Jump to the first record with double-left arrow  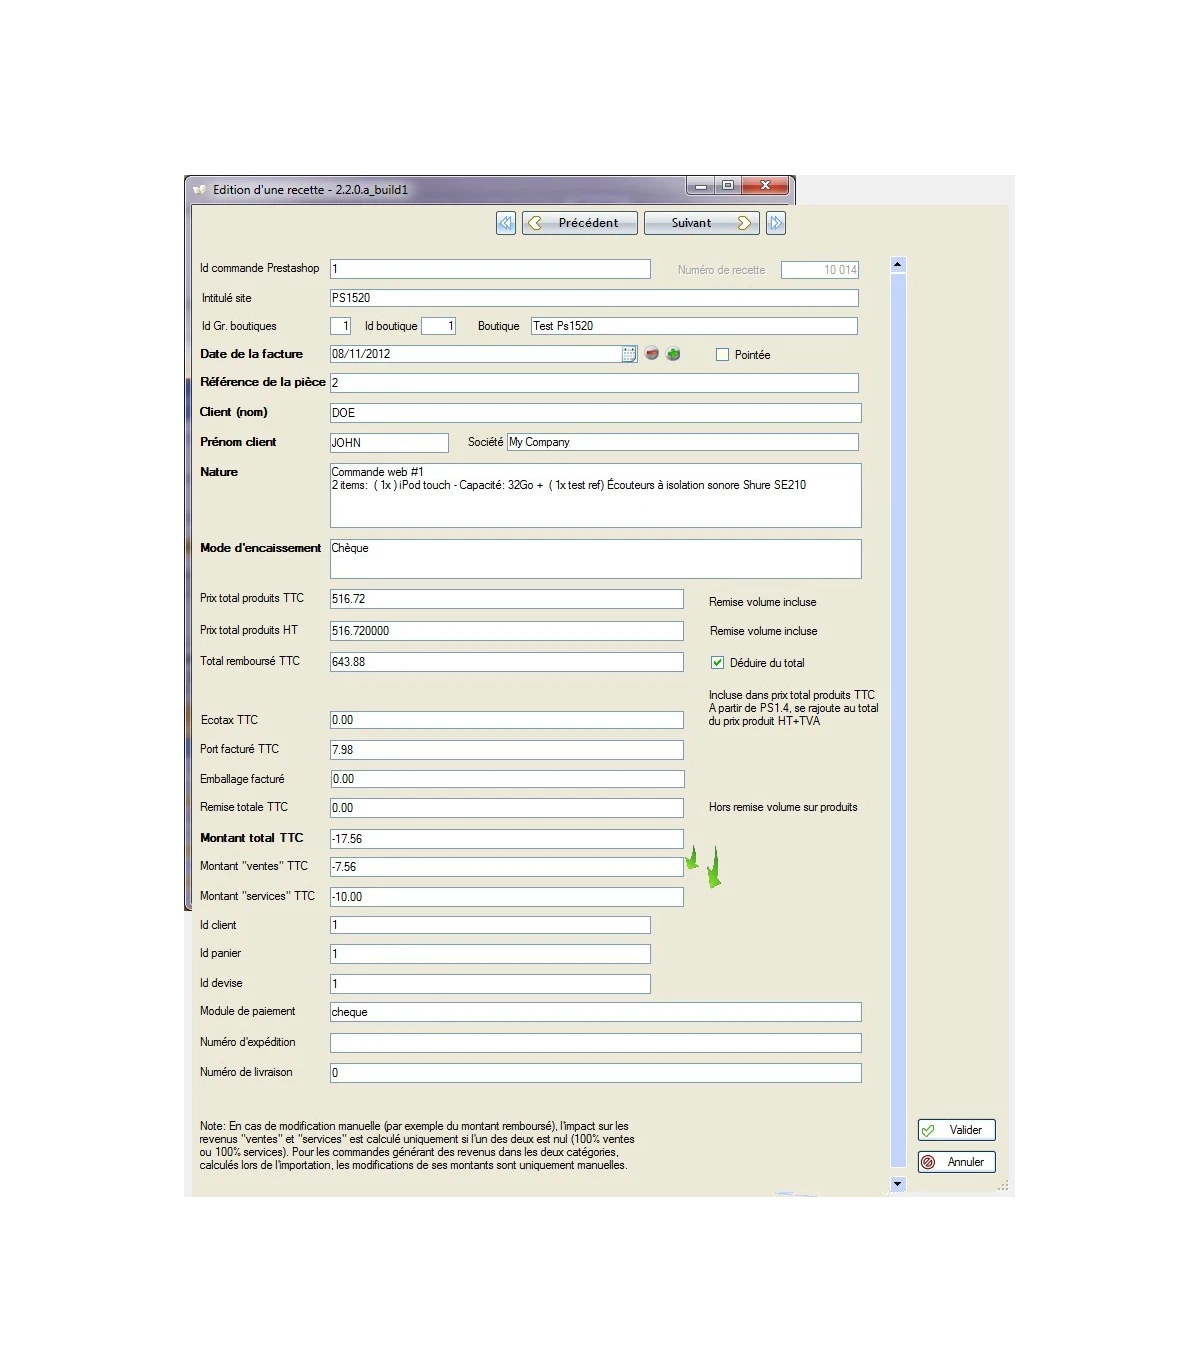point(506,223)
